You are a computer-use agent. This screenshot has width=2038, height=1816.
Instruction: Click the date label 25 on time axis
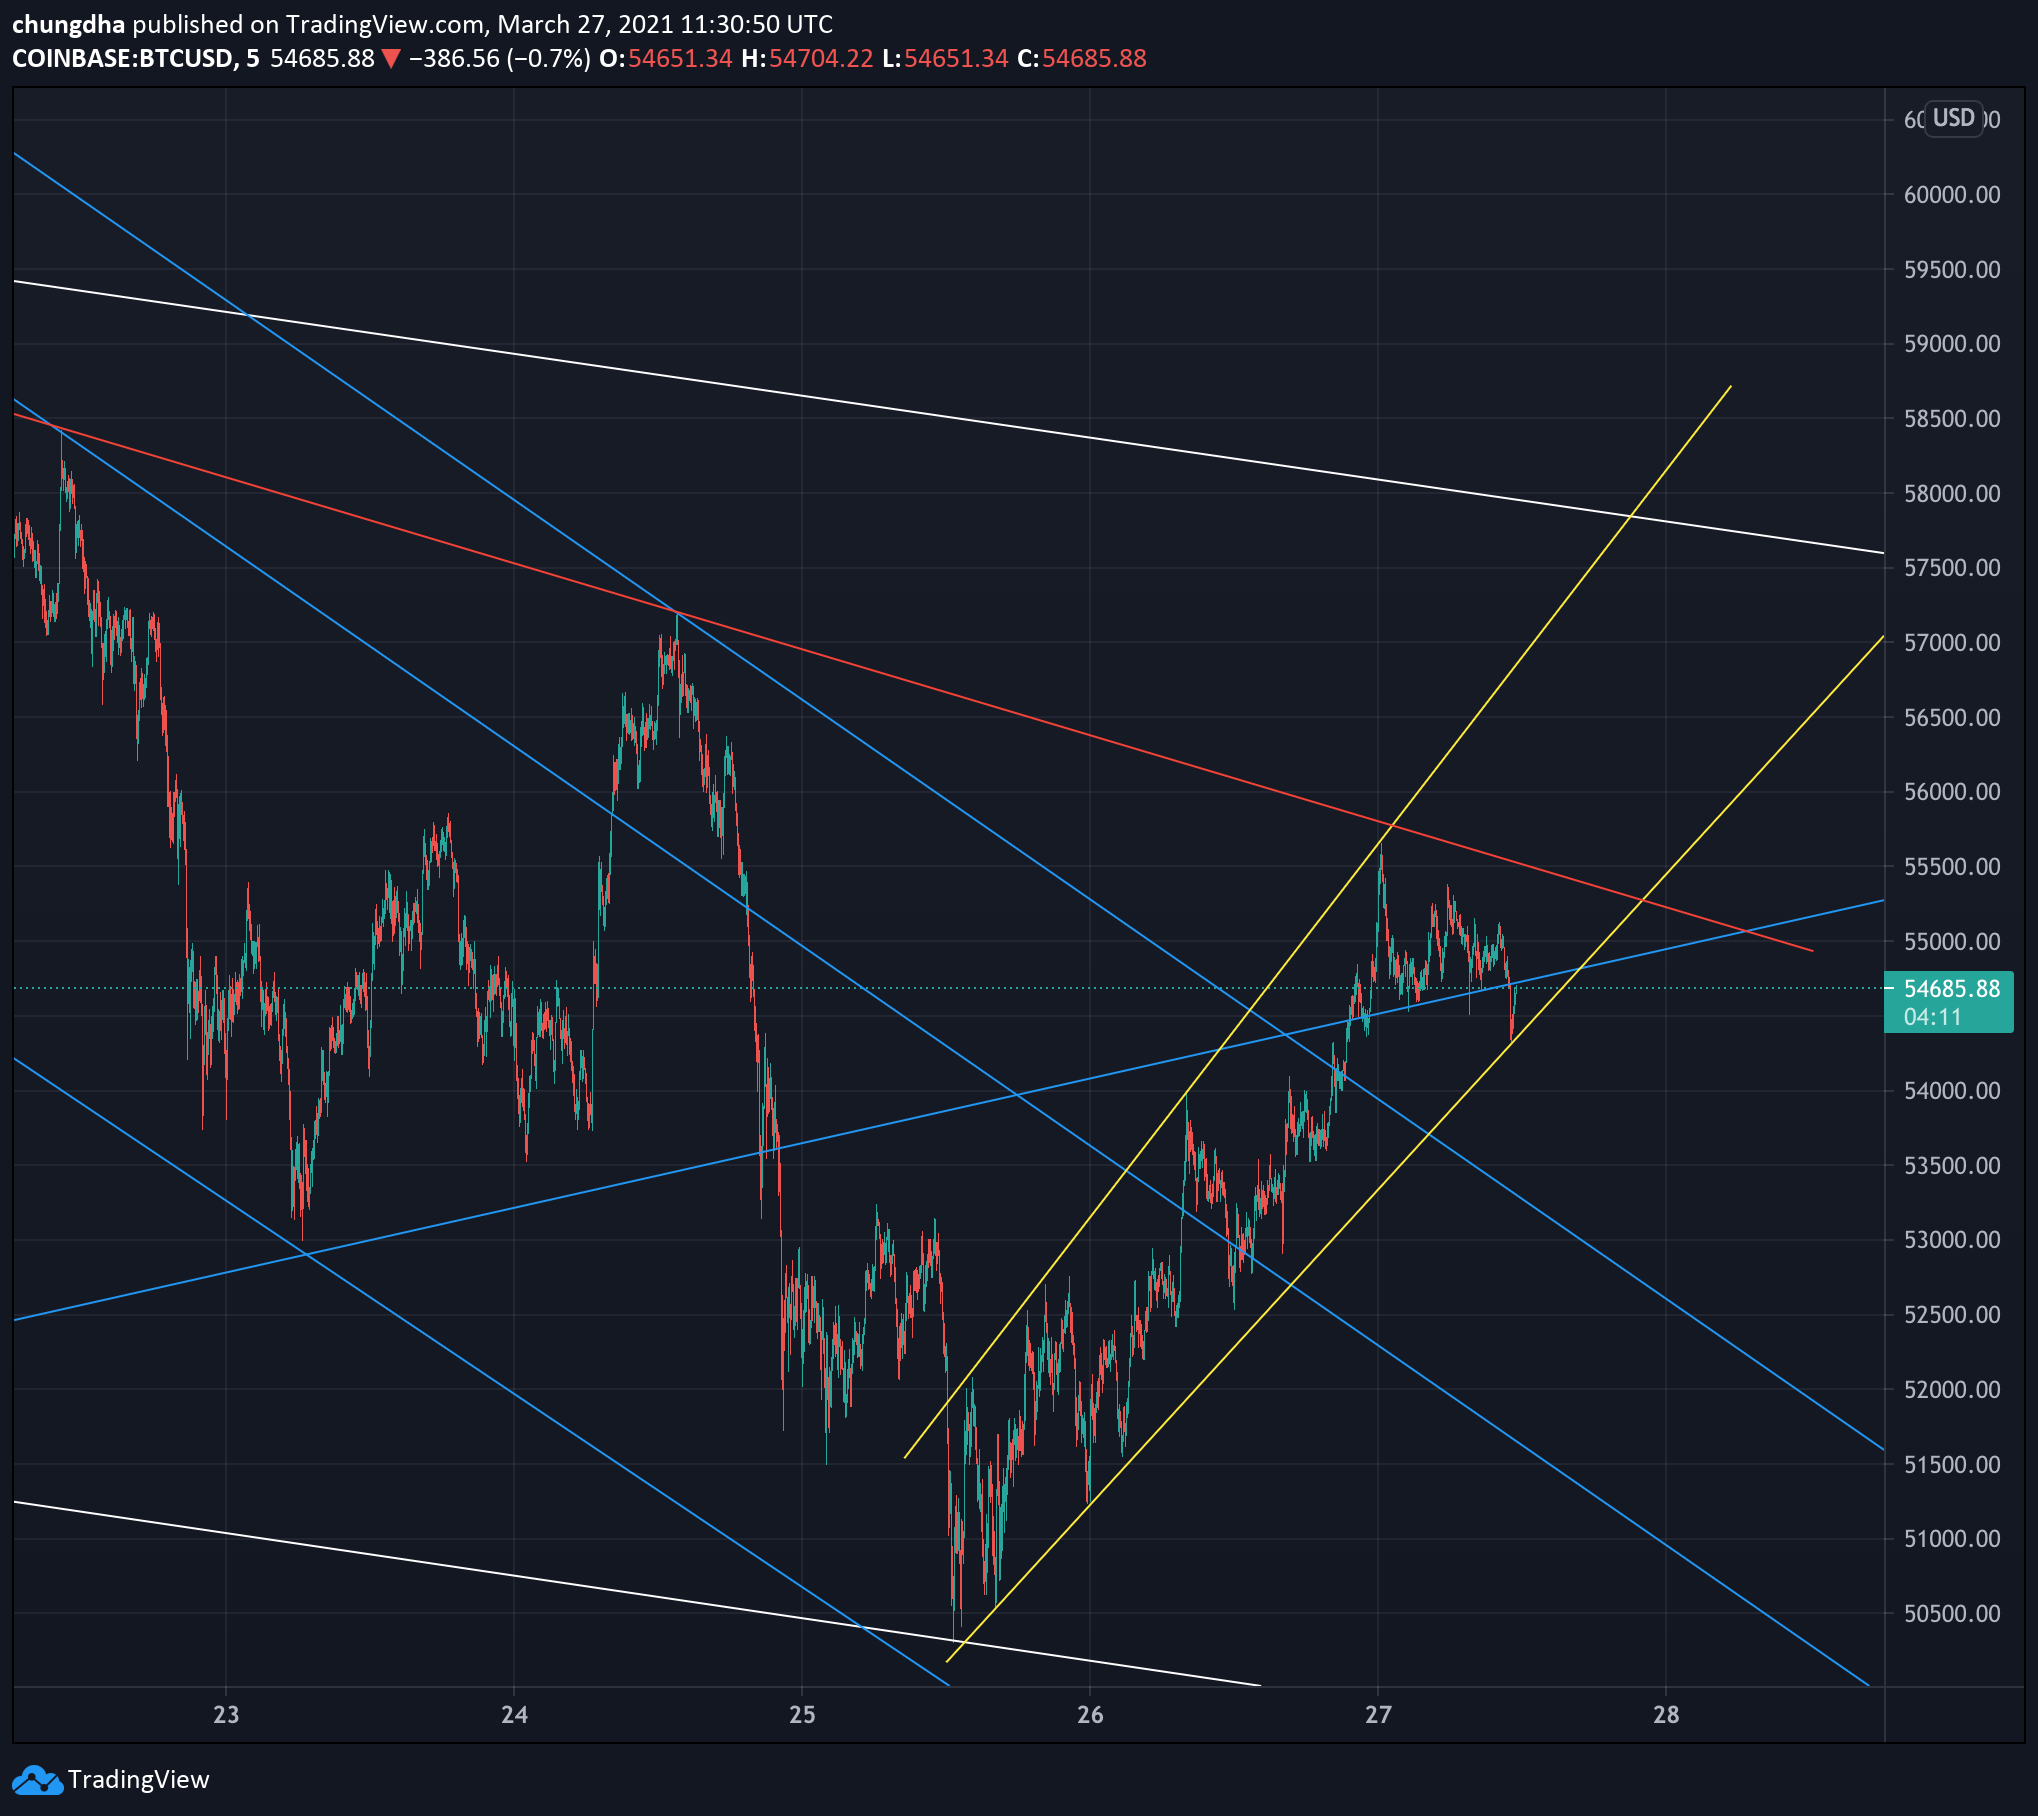click(802, 1714)
